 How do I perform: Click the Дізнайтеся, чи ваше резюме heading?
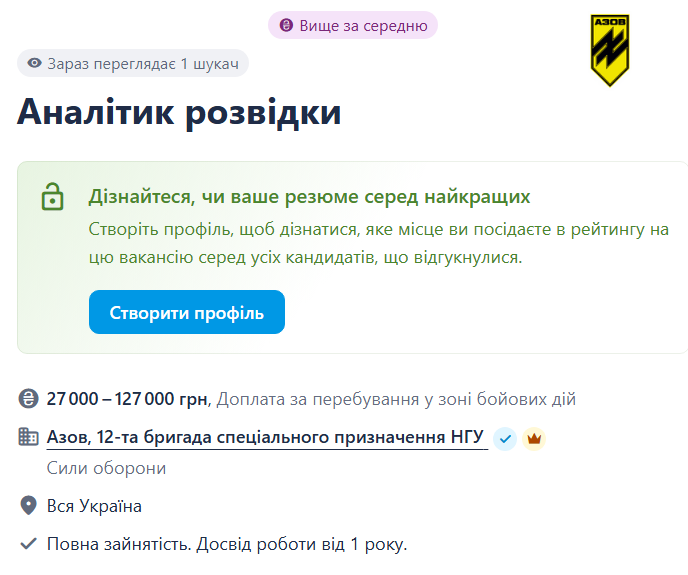309,196
